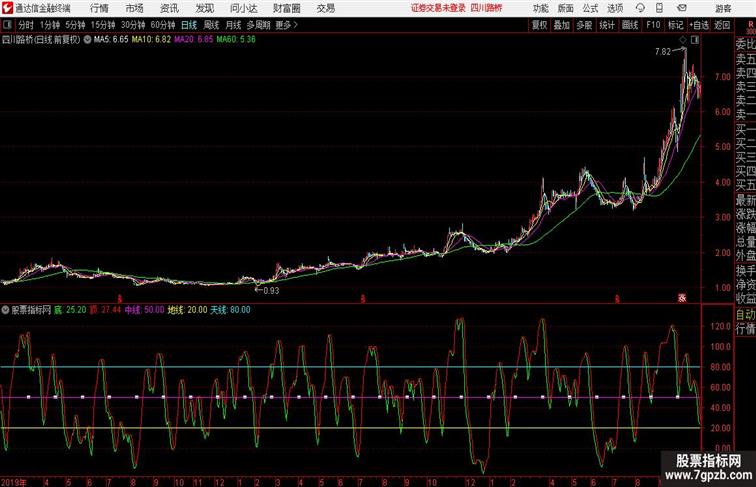Click the 天线: 80.00 indicator value
Screen dimensions: 756x487
tap(230, 310)
